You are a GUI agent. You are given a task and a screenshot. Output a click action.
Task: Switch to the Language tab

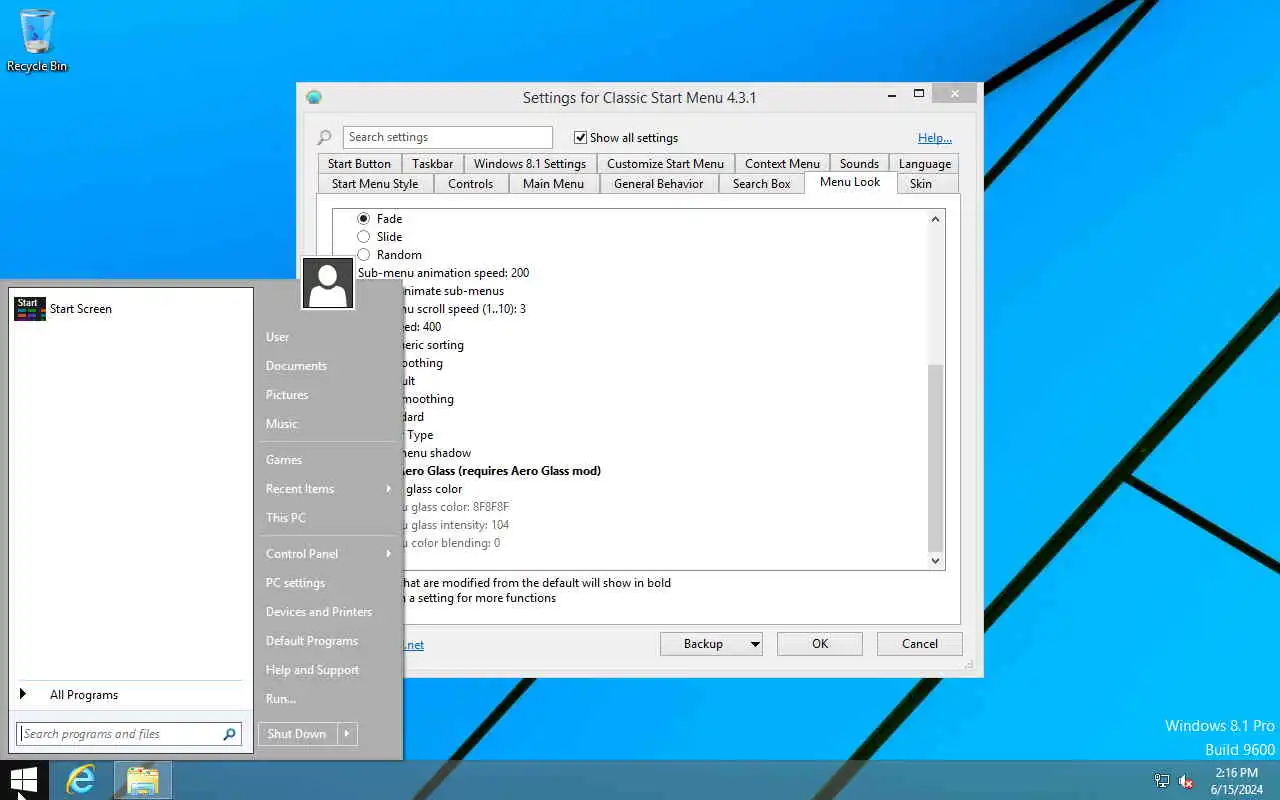(x=925, y=164)
